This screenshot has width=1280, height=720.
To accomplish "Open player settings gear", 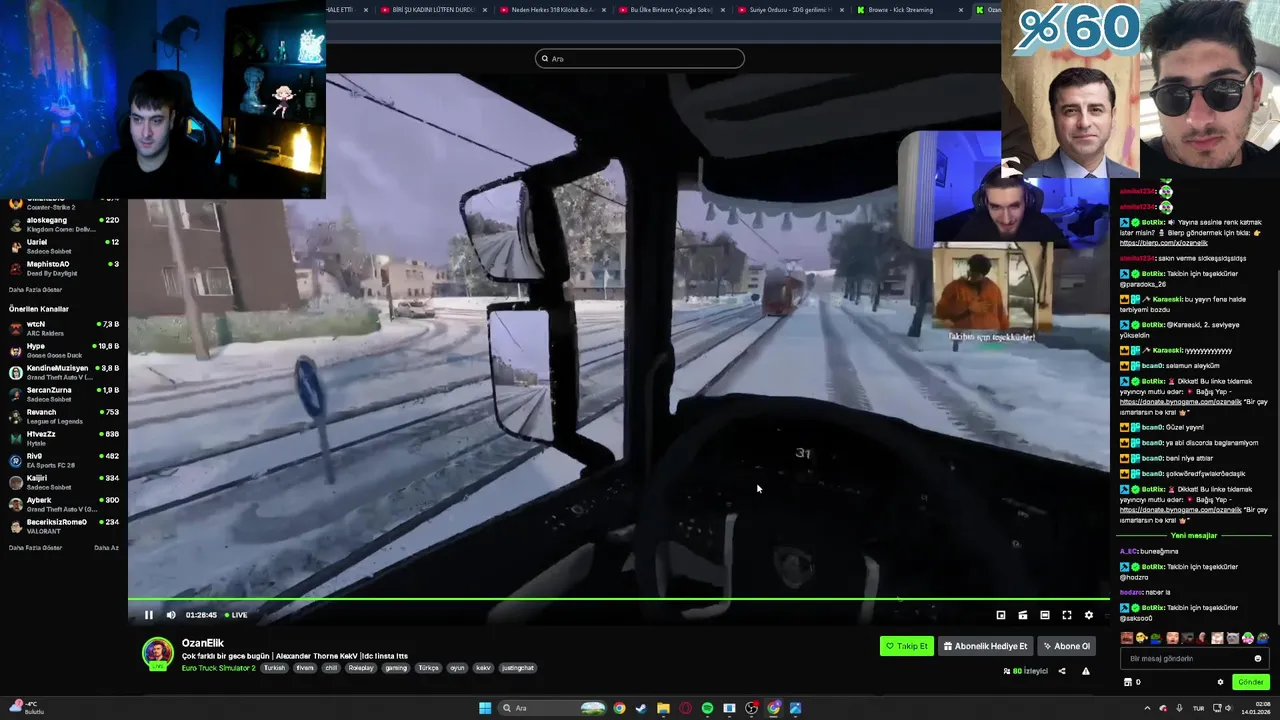I will [x=1089, y=615].
